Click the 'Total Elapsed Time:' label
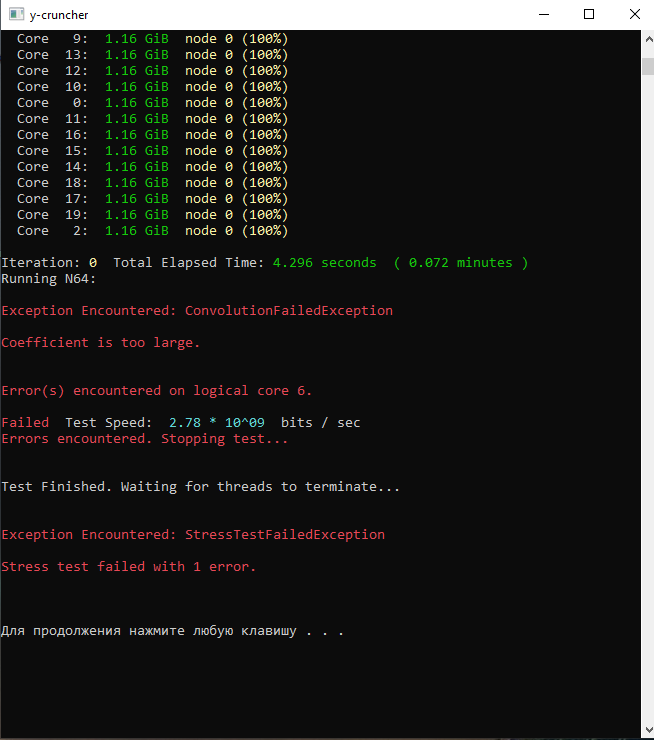The image size is (654, 740). click(189, 263)
